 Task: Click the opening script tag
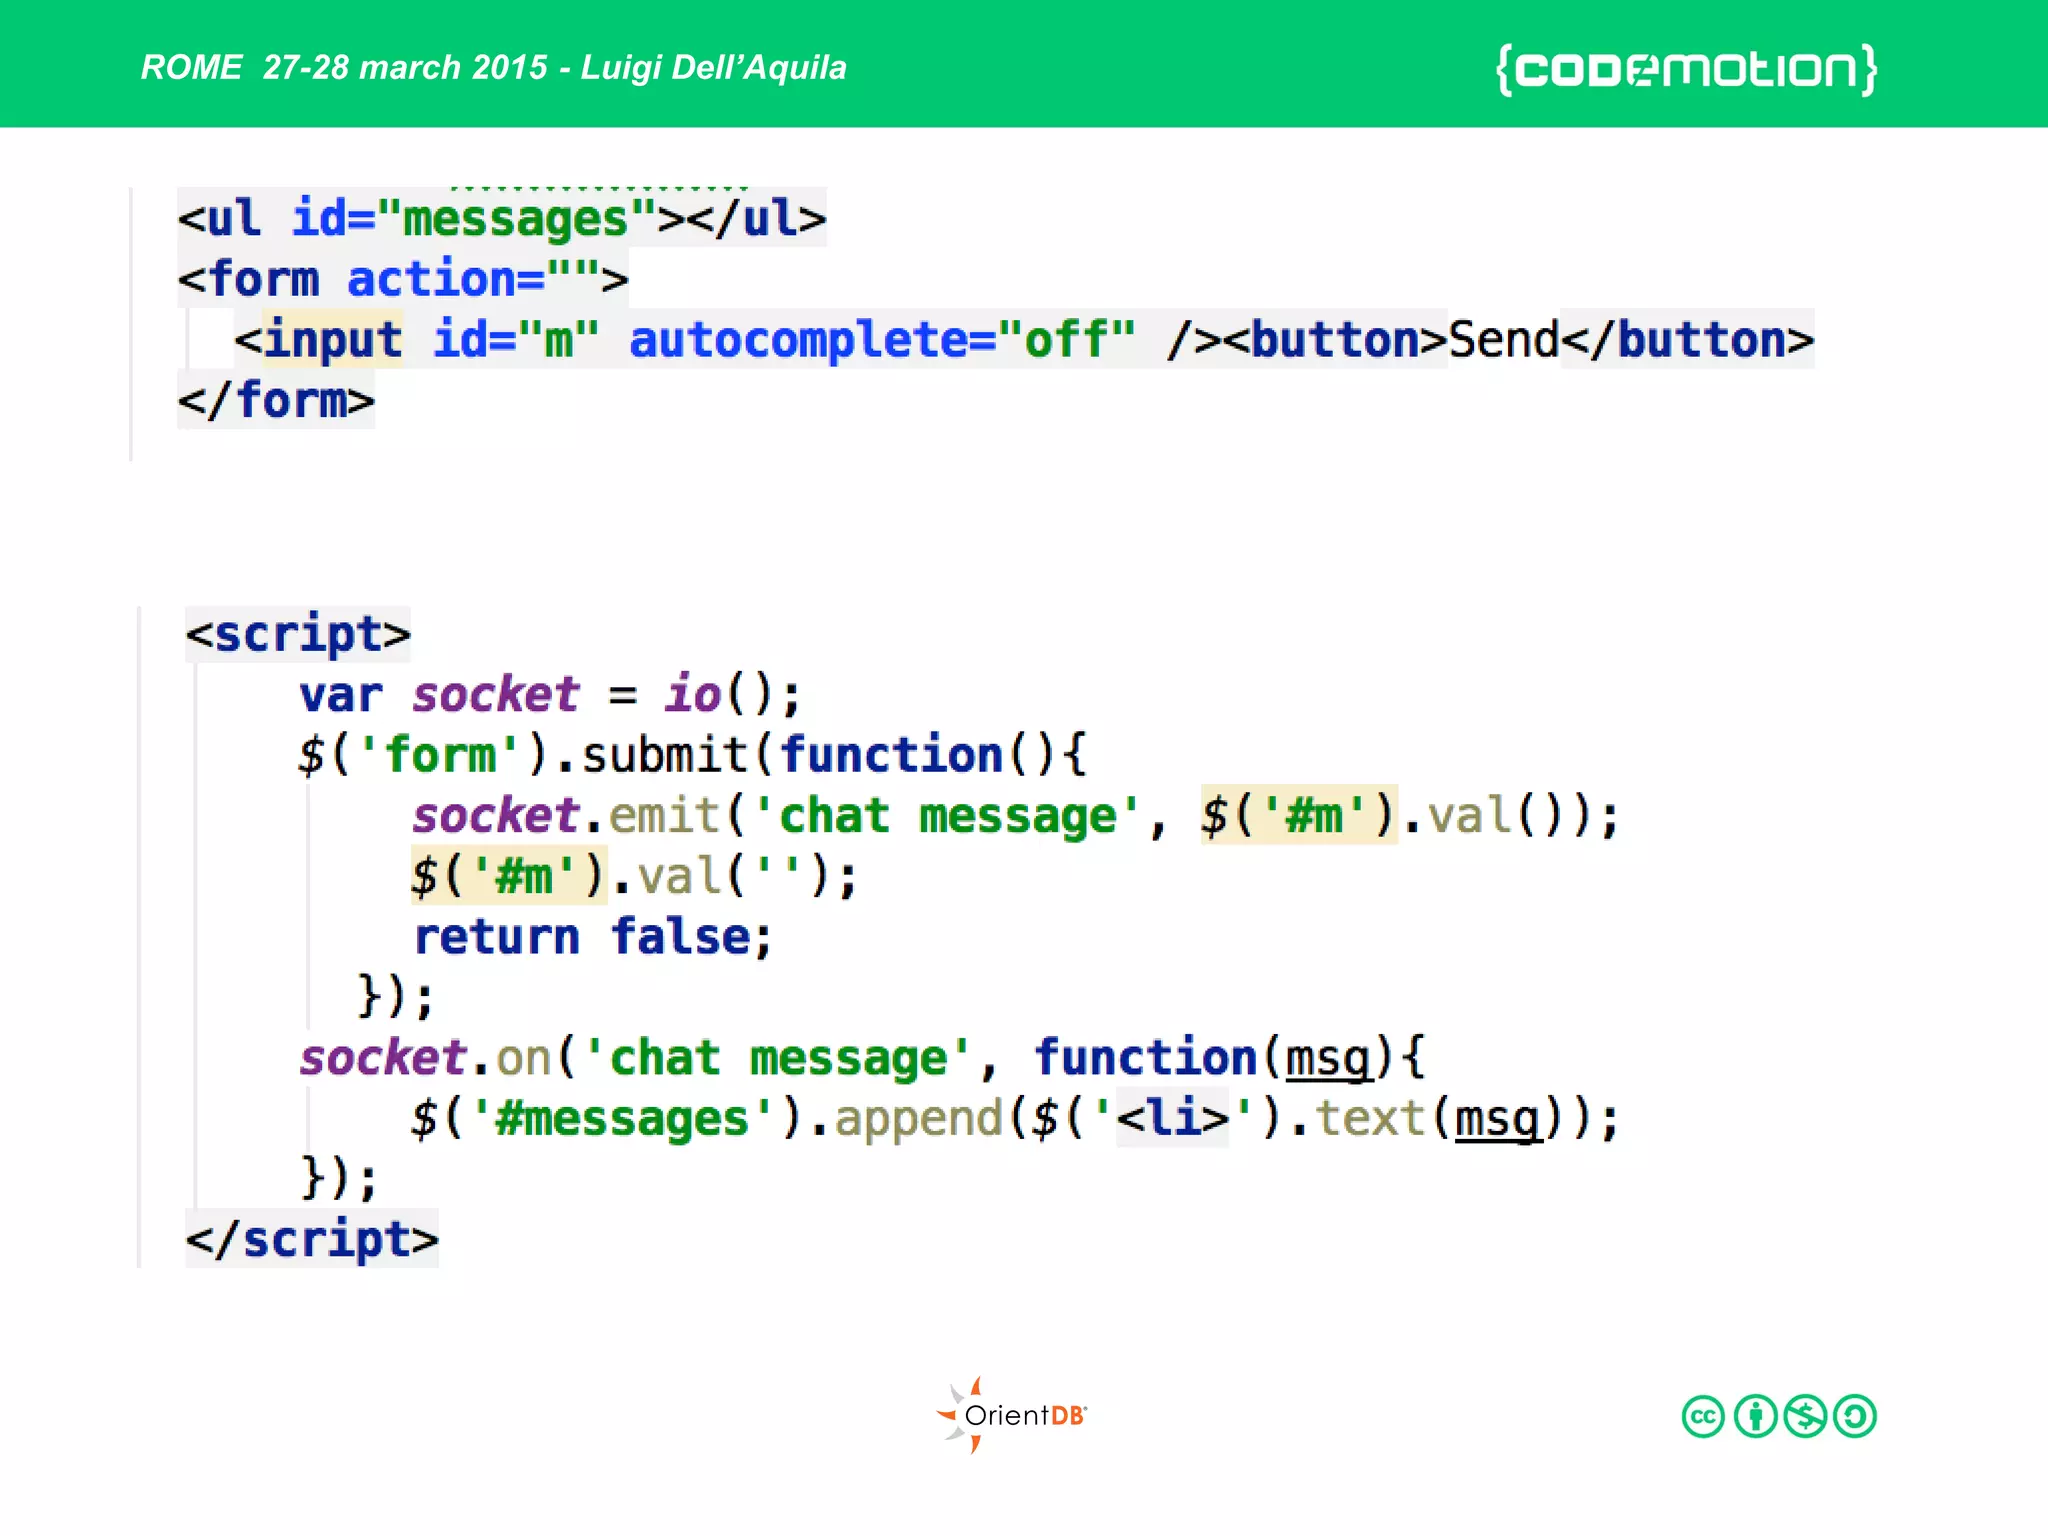pos(298,635)
